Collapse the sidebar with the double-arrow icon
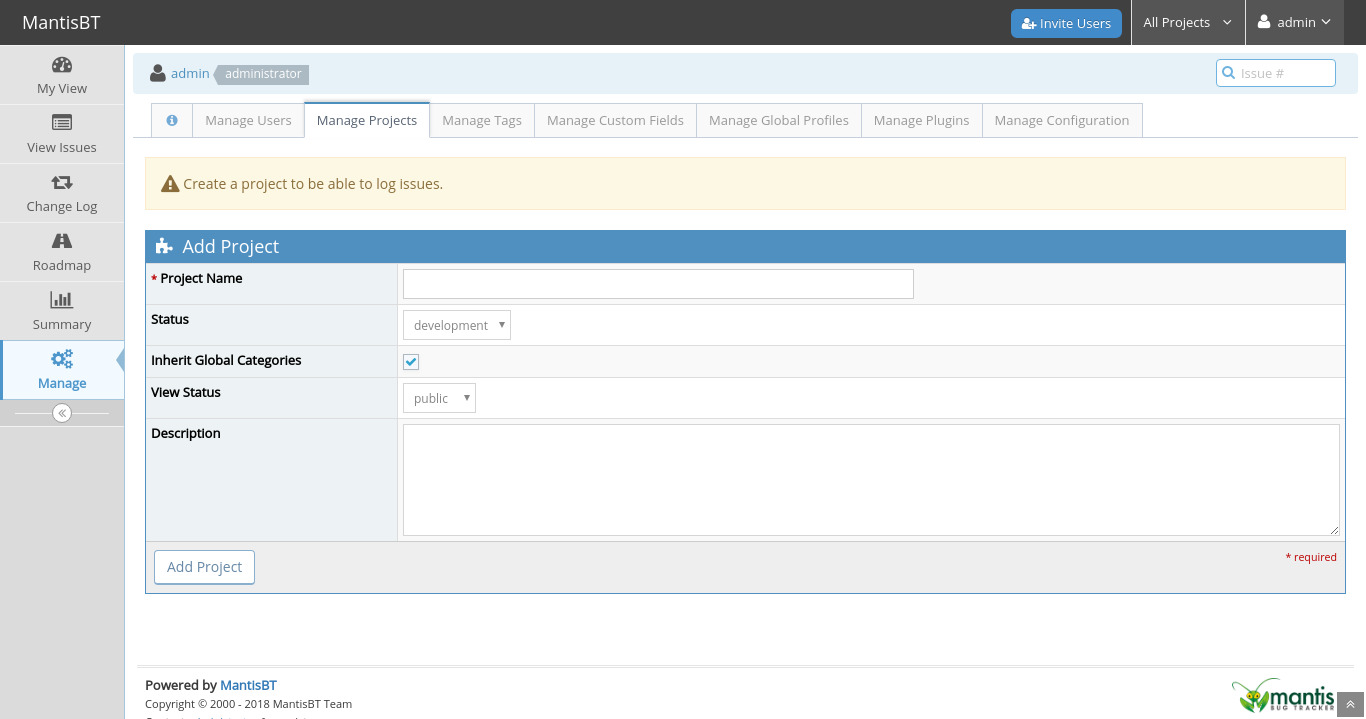The width and height of the screenshot is (1366, 719). click(x=62, y=413)
